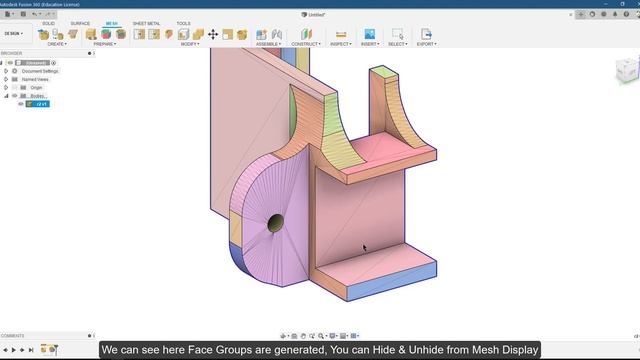This screenshot has height=360, width=640.
Task: Expand Named Views tree node
Action: (6, 79)
